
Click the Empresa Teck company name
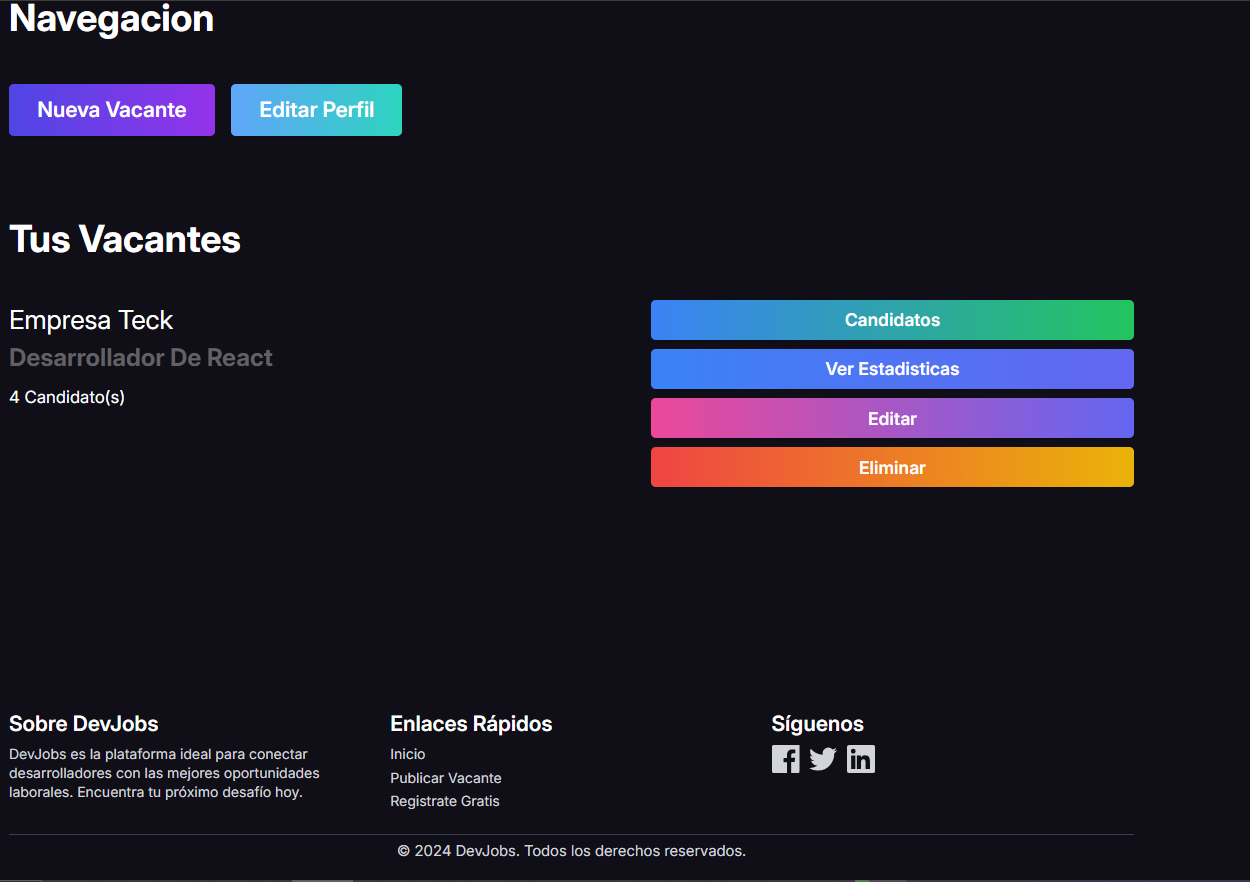(91, 320)
